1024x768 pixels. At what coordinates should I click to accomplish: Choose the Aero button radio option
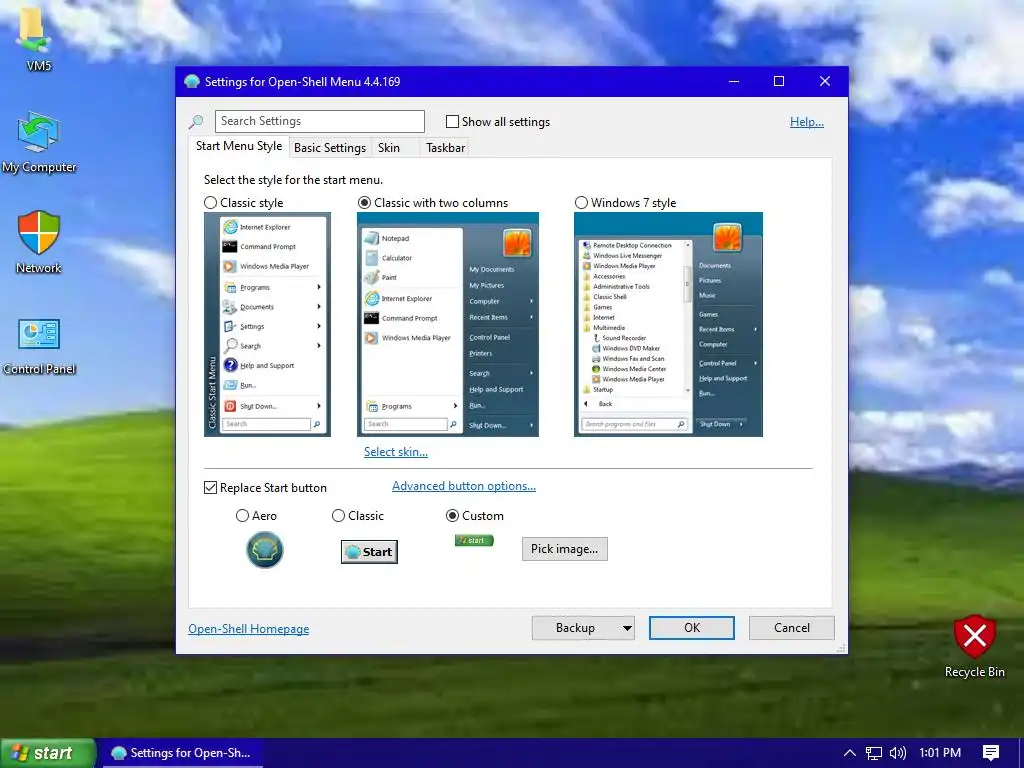click(x=242, y=516)
